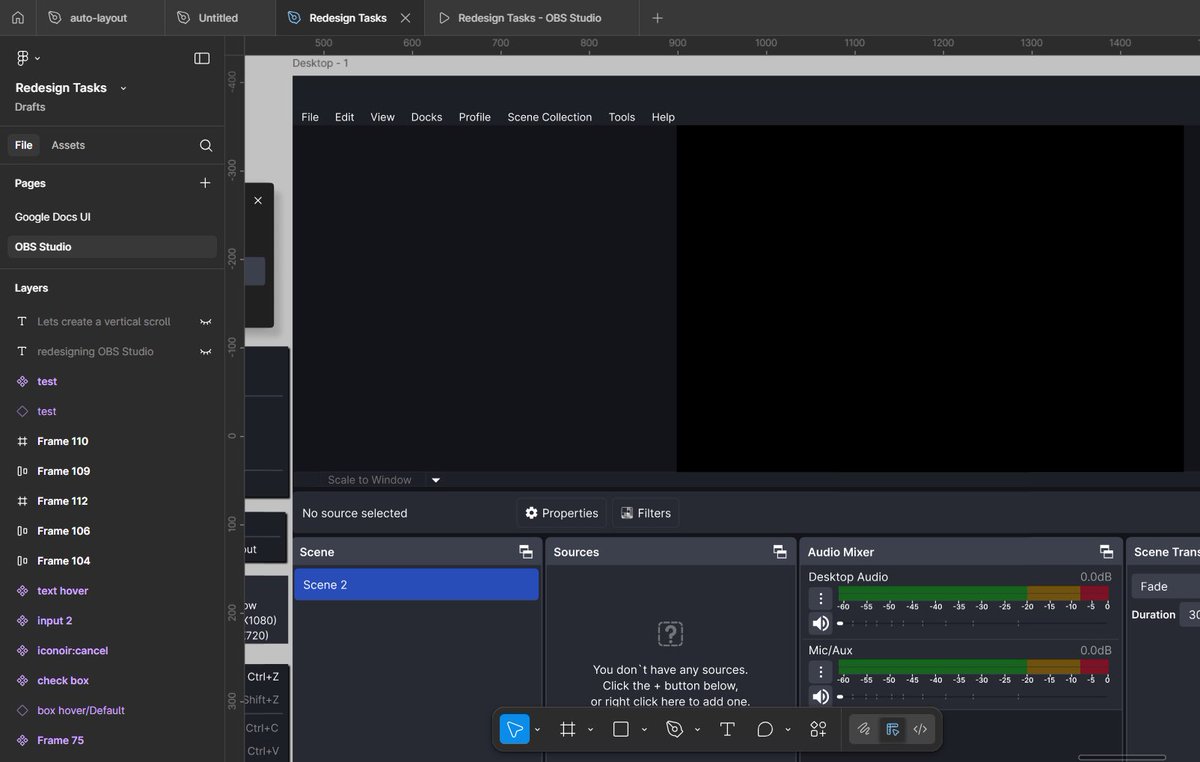
Task: Select the Text tool
Action: pos(727,729)
